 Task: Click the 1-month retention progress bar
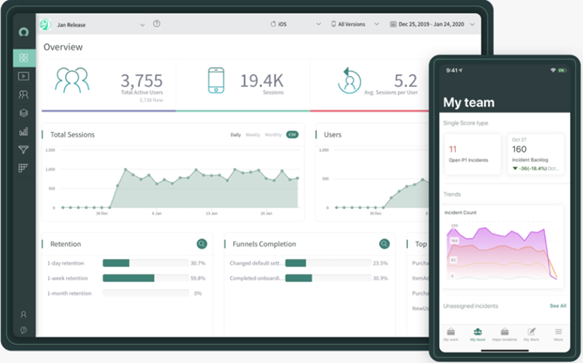click(x=145, y=293)
